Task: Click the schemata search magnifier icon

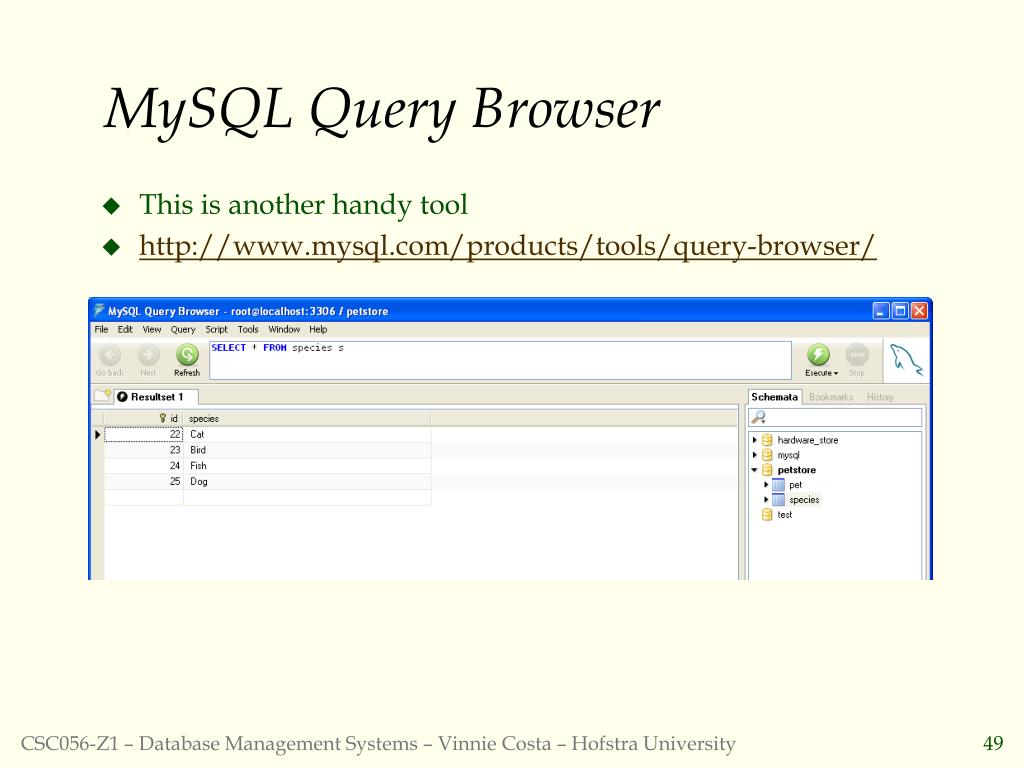Action: [x=758, y=417]
